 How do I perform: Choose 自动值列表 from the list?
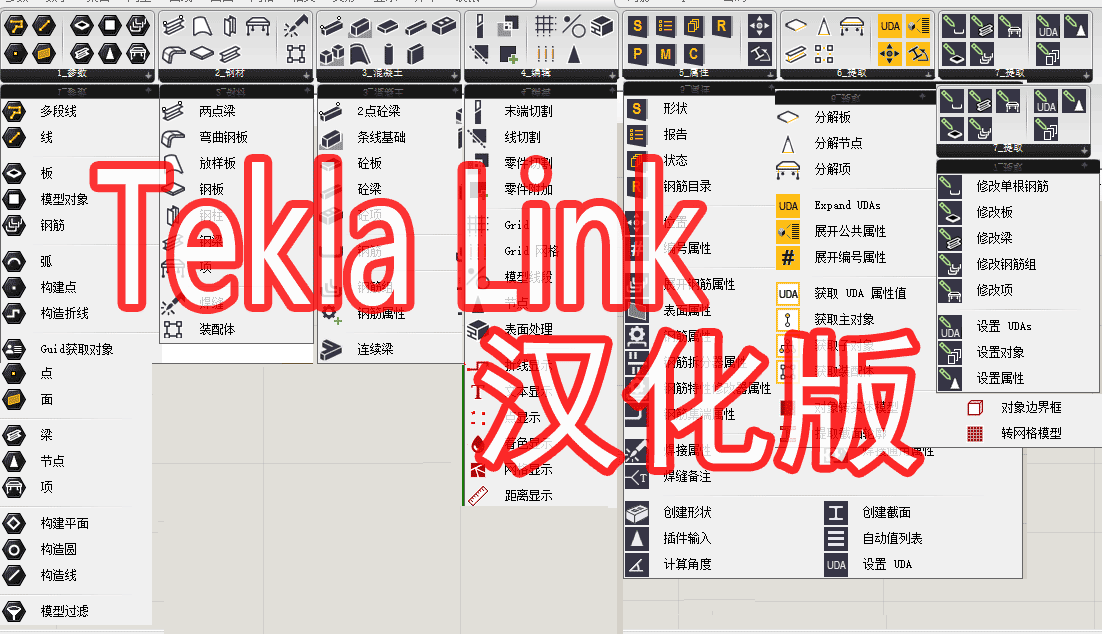coord(893,538)
